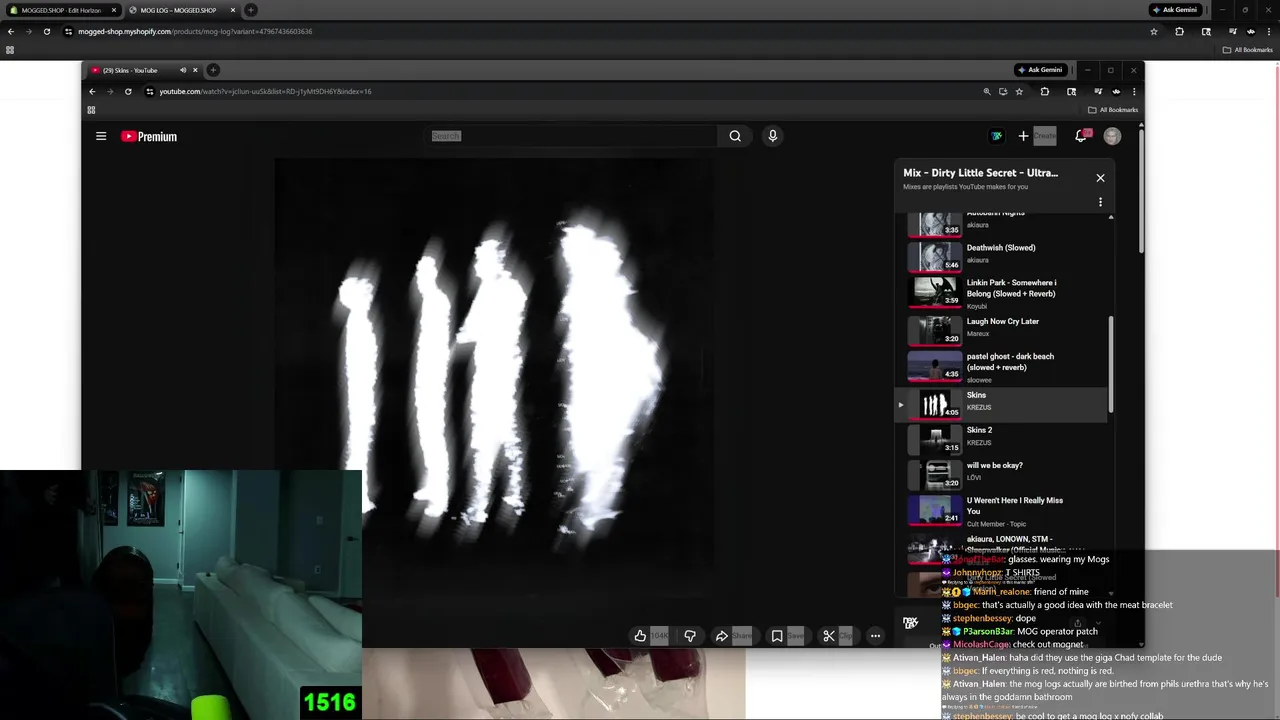
Task: Mute the Skins - YouTube tab audio
Action: pos(182,70)
